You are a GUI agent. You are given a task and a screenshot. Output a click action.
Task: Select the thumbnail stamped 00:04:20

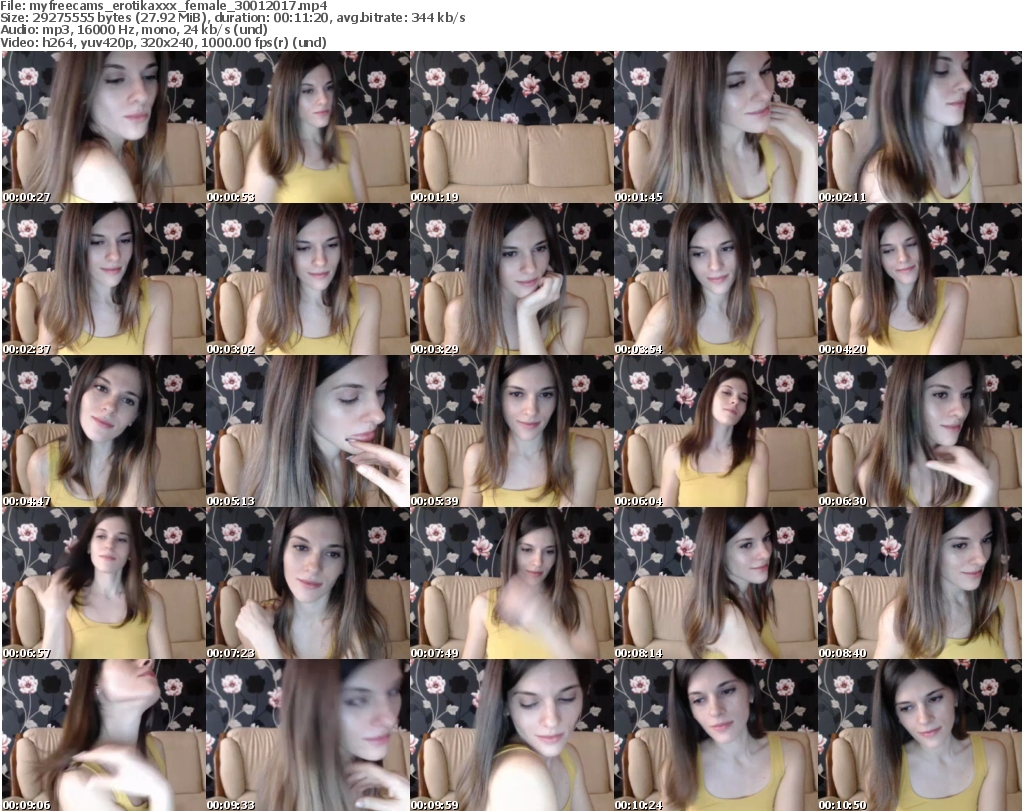pyautogui.click(x=920, y=279)
